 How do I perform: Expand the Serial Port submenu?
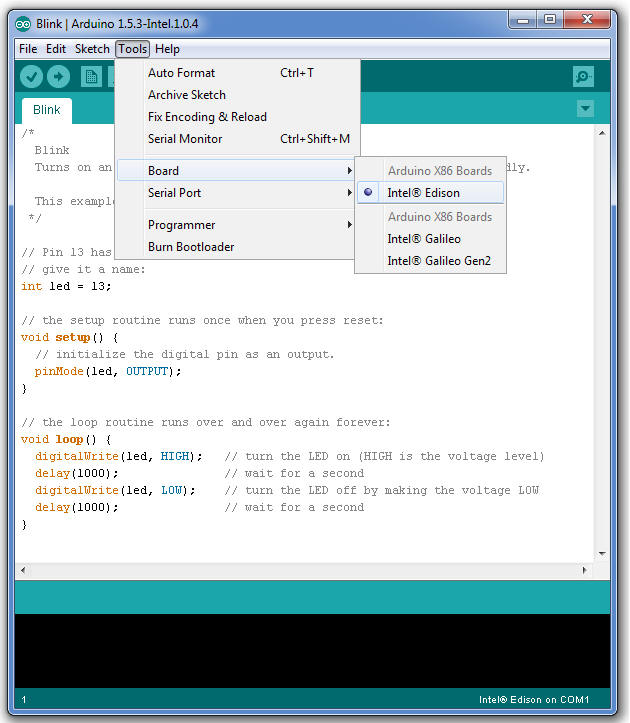(235, 193)
